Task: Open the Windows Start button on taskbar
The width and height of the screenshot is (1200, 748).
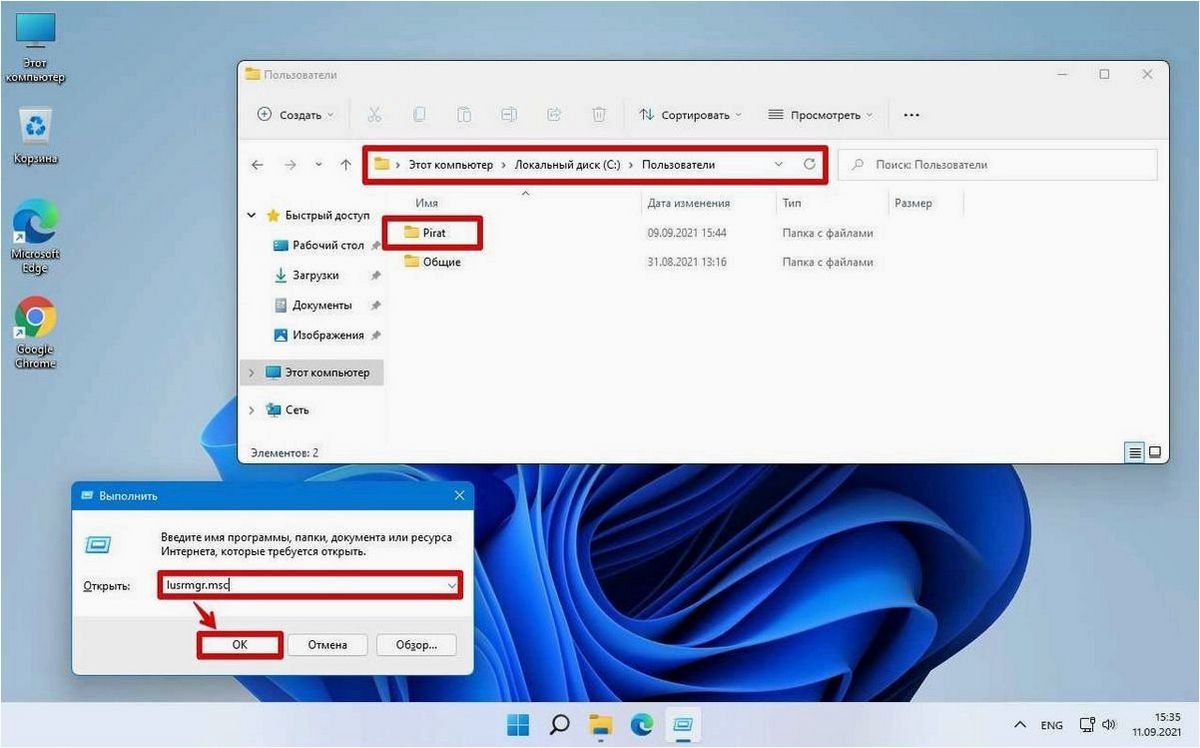Action: 518,724
